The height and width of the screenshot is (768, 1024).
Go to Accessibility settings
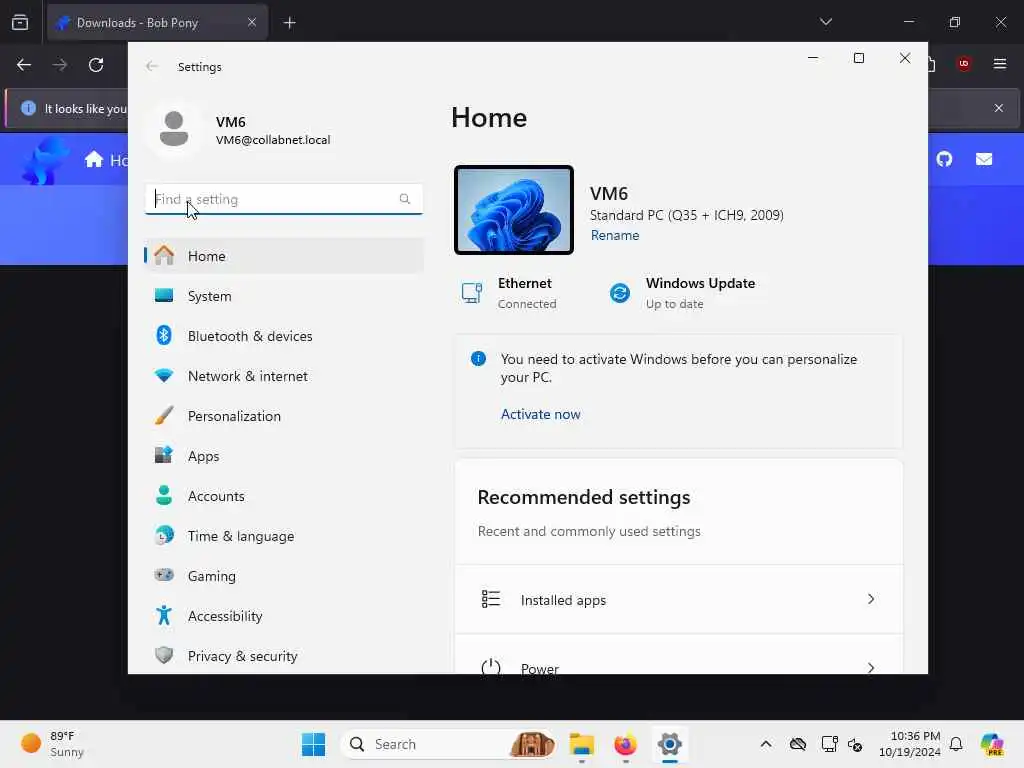click(x=284, y=616)
